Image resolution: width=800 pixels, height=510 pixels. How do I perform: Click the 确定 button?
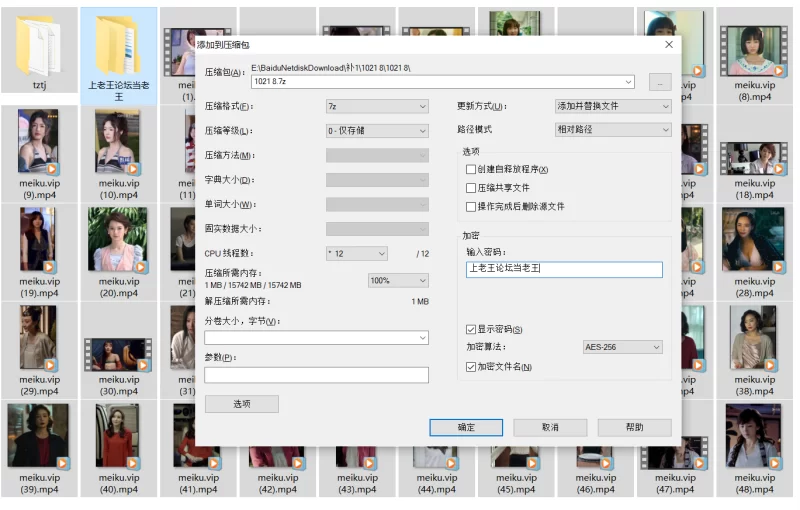(466, 427)
